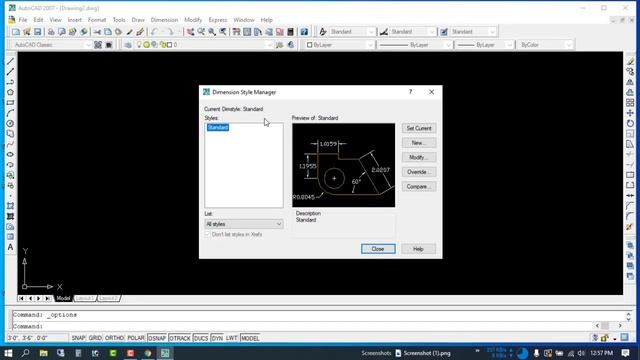The width and height of the screenshot is (640, 360).
Task: Click the Plot (print) icon
Action: 51,32
